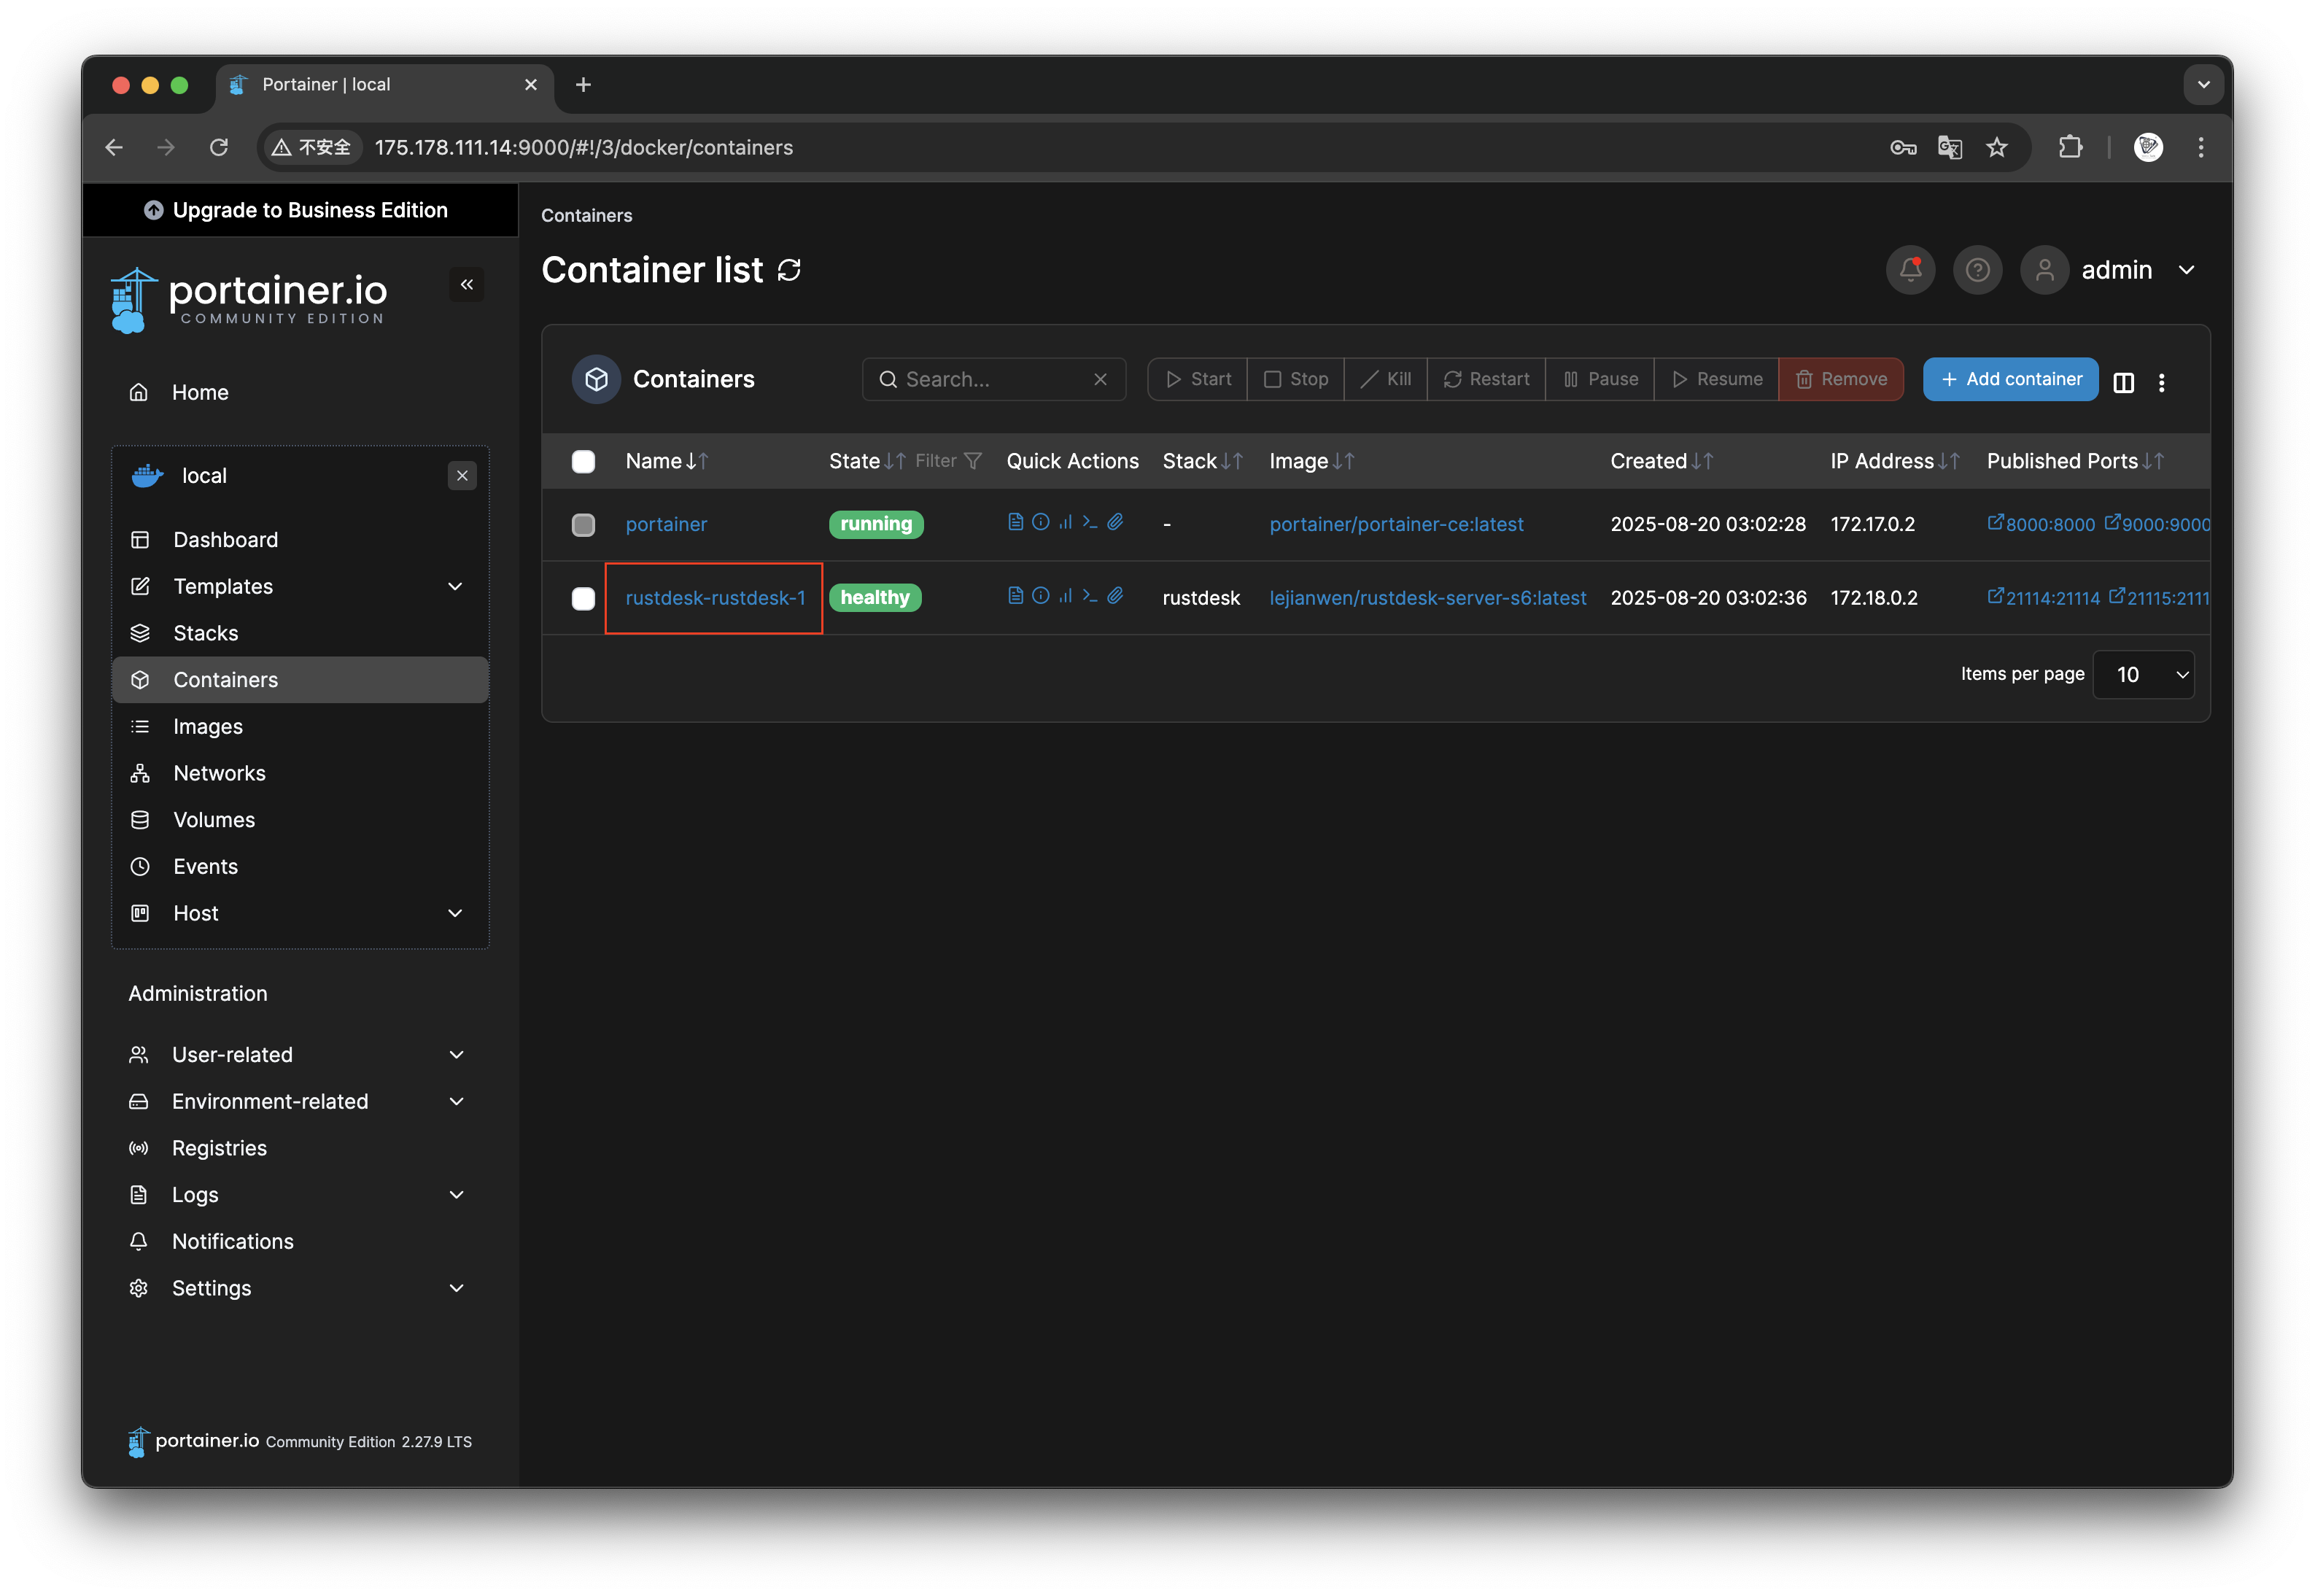Click inspect icon for rustdesk-rustdesk-1 container

[x=1040, y=596]
